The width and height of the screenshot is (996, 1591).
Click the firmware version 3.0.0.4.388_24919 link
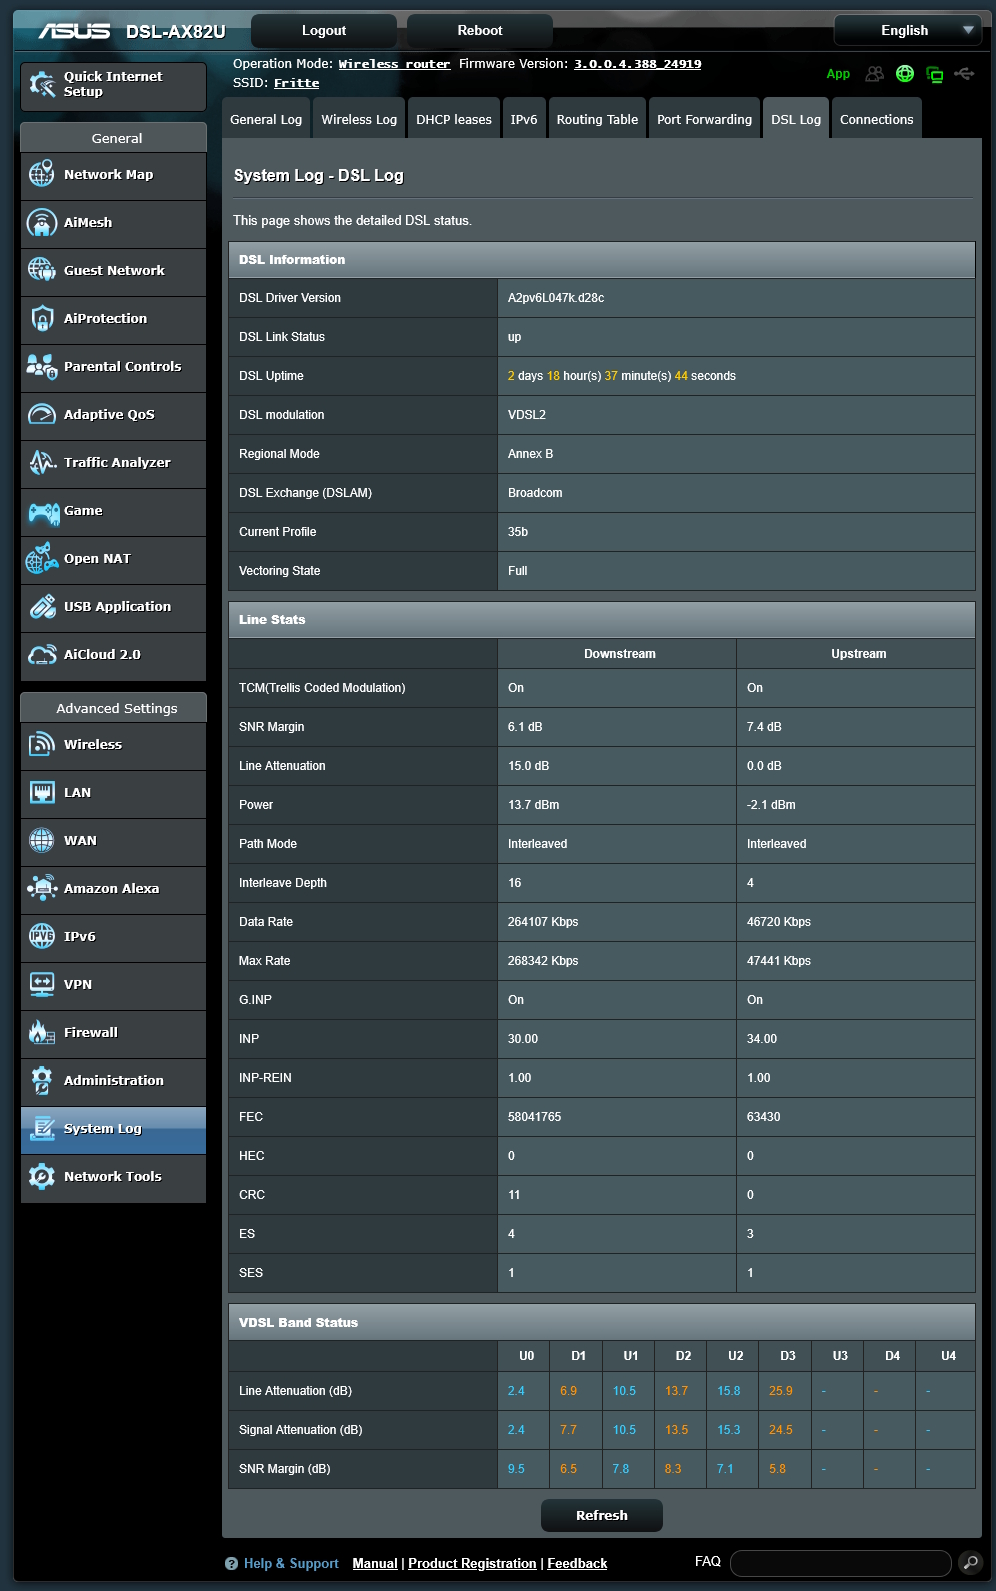637,64
